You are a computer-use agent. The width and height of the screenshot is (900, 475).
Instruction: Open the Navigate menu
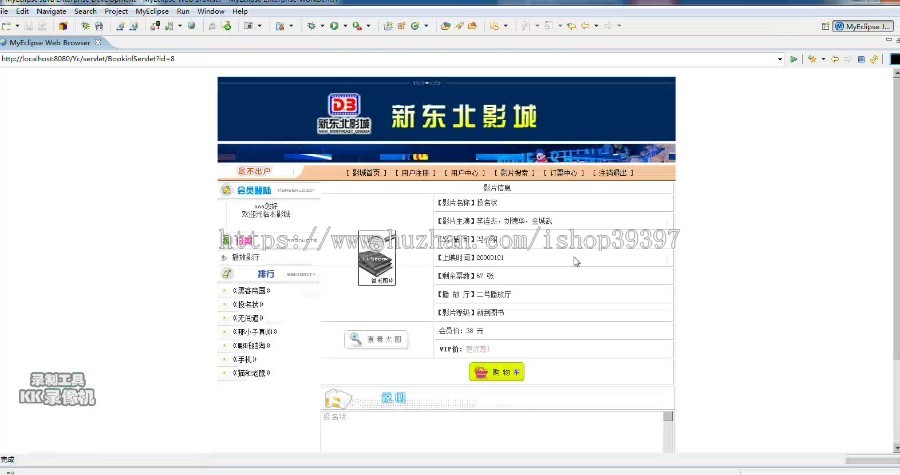[x=51, y=11]
